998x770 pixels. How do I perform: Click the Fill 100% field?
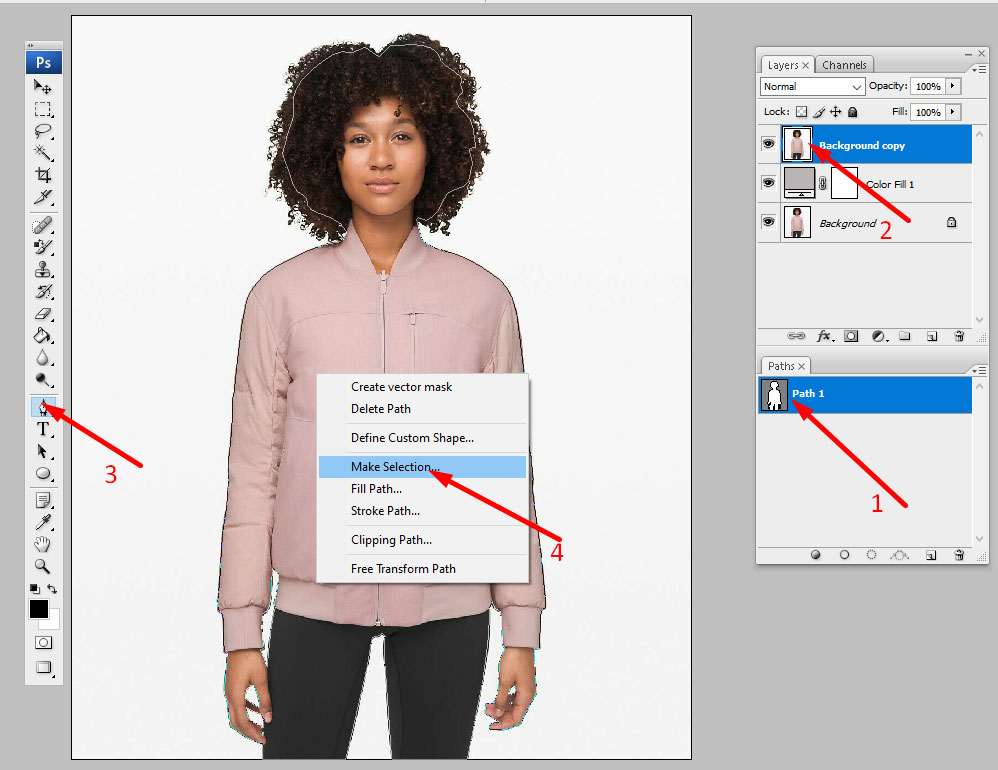927,112
